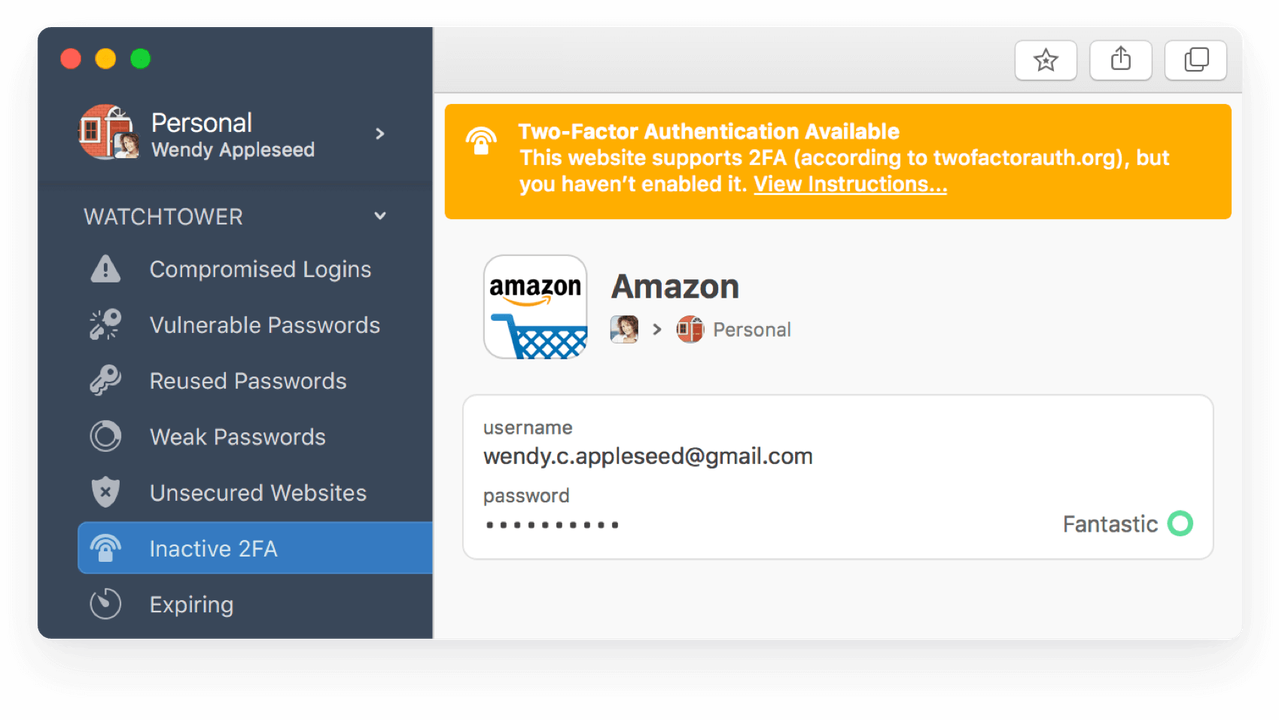Screen dimensions: 1279x720
Task: Click the Amazon app logo
Action: (x=535, y=307)
